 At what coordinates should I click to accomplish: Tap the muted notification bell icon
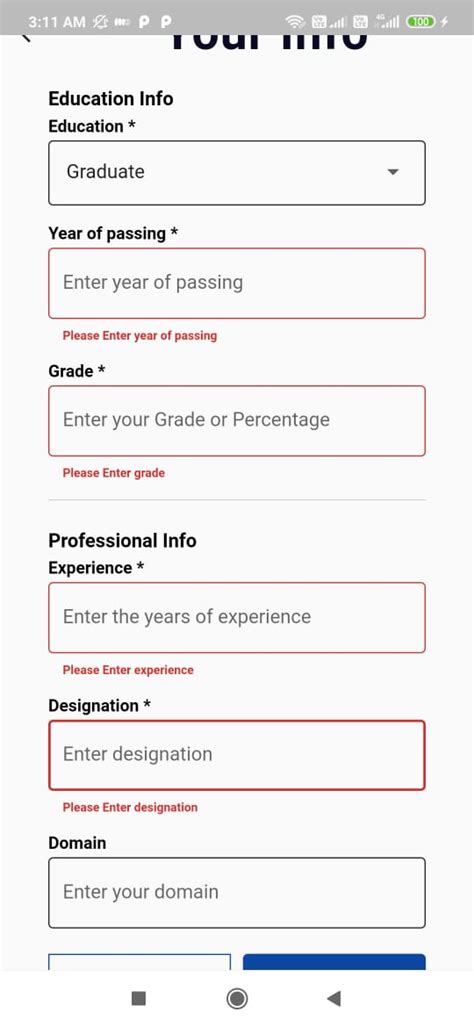[101, 22]
